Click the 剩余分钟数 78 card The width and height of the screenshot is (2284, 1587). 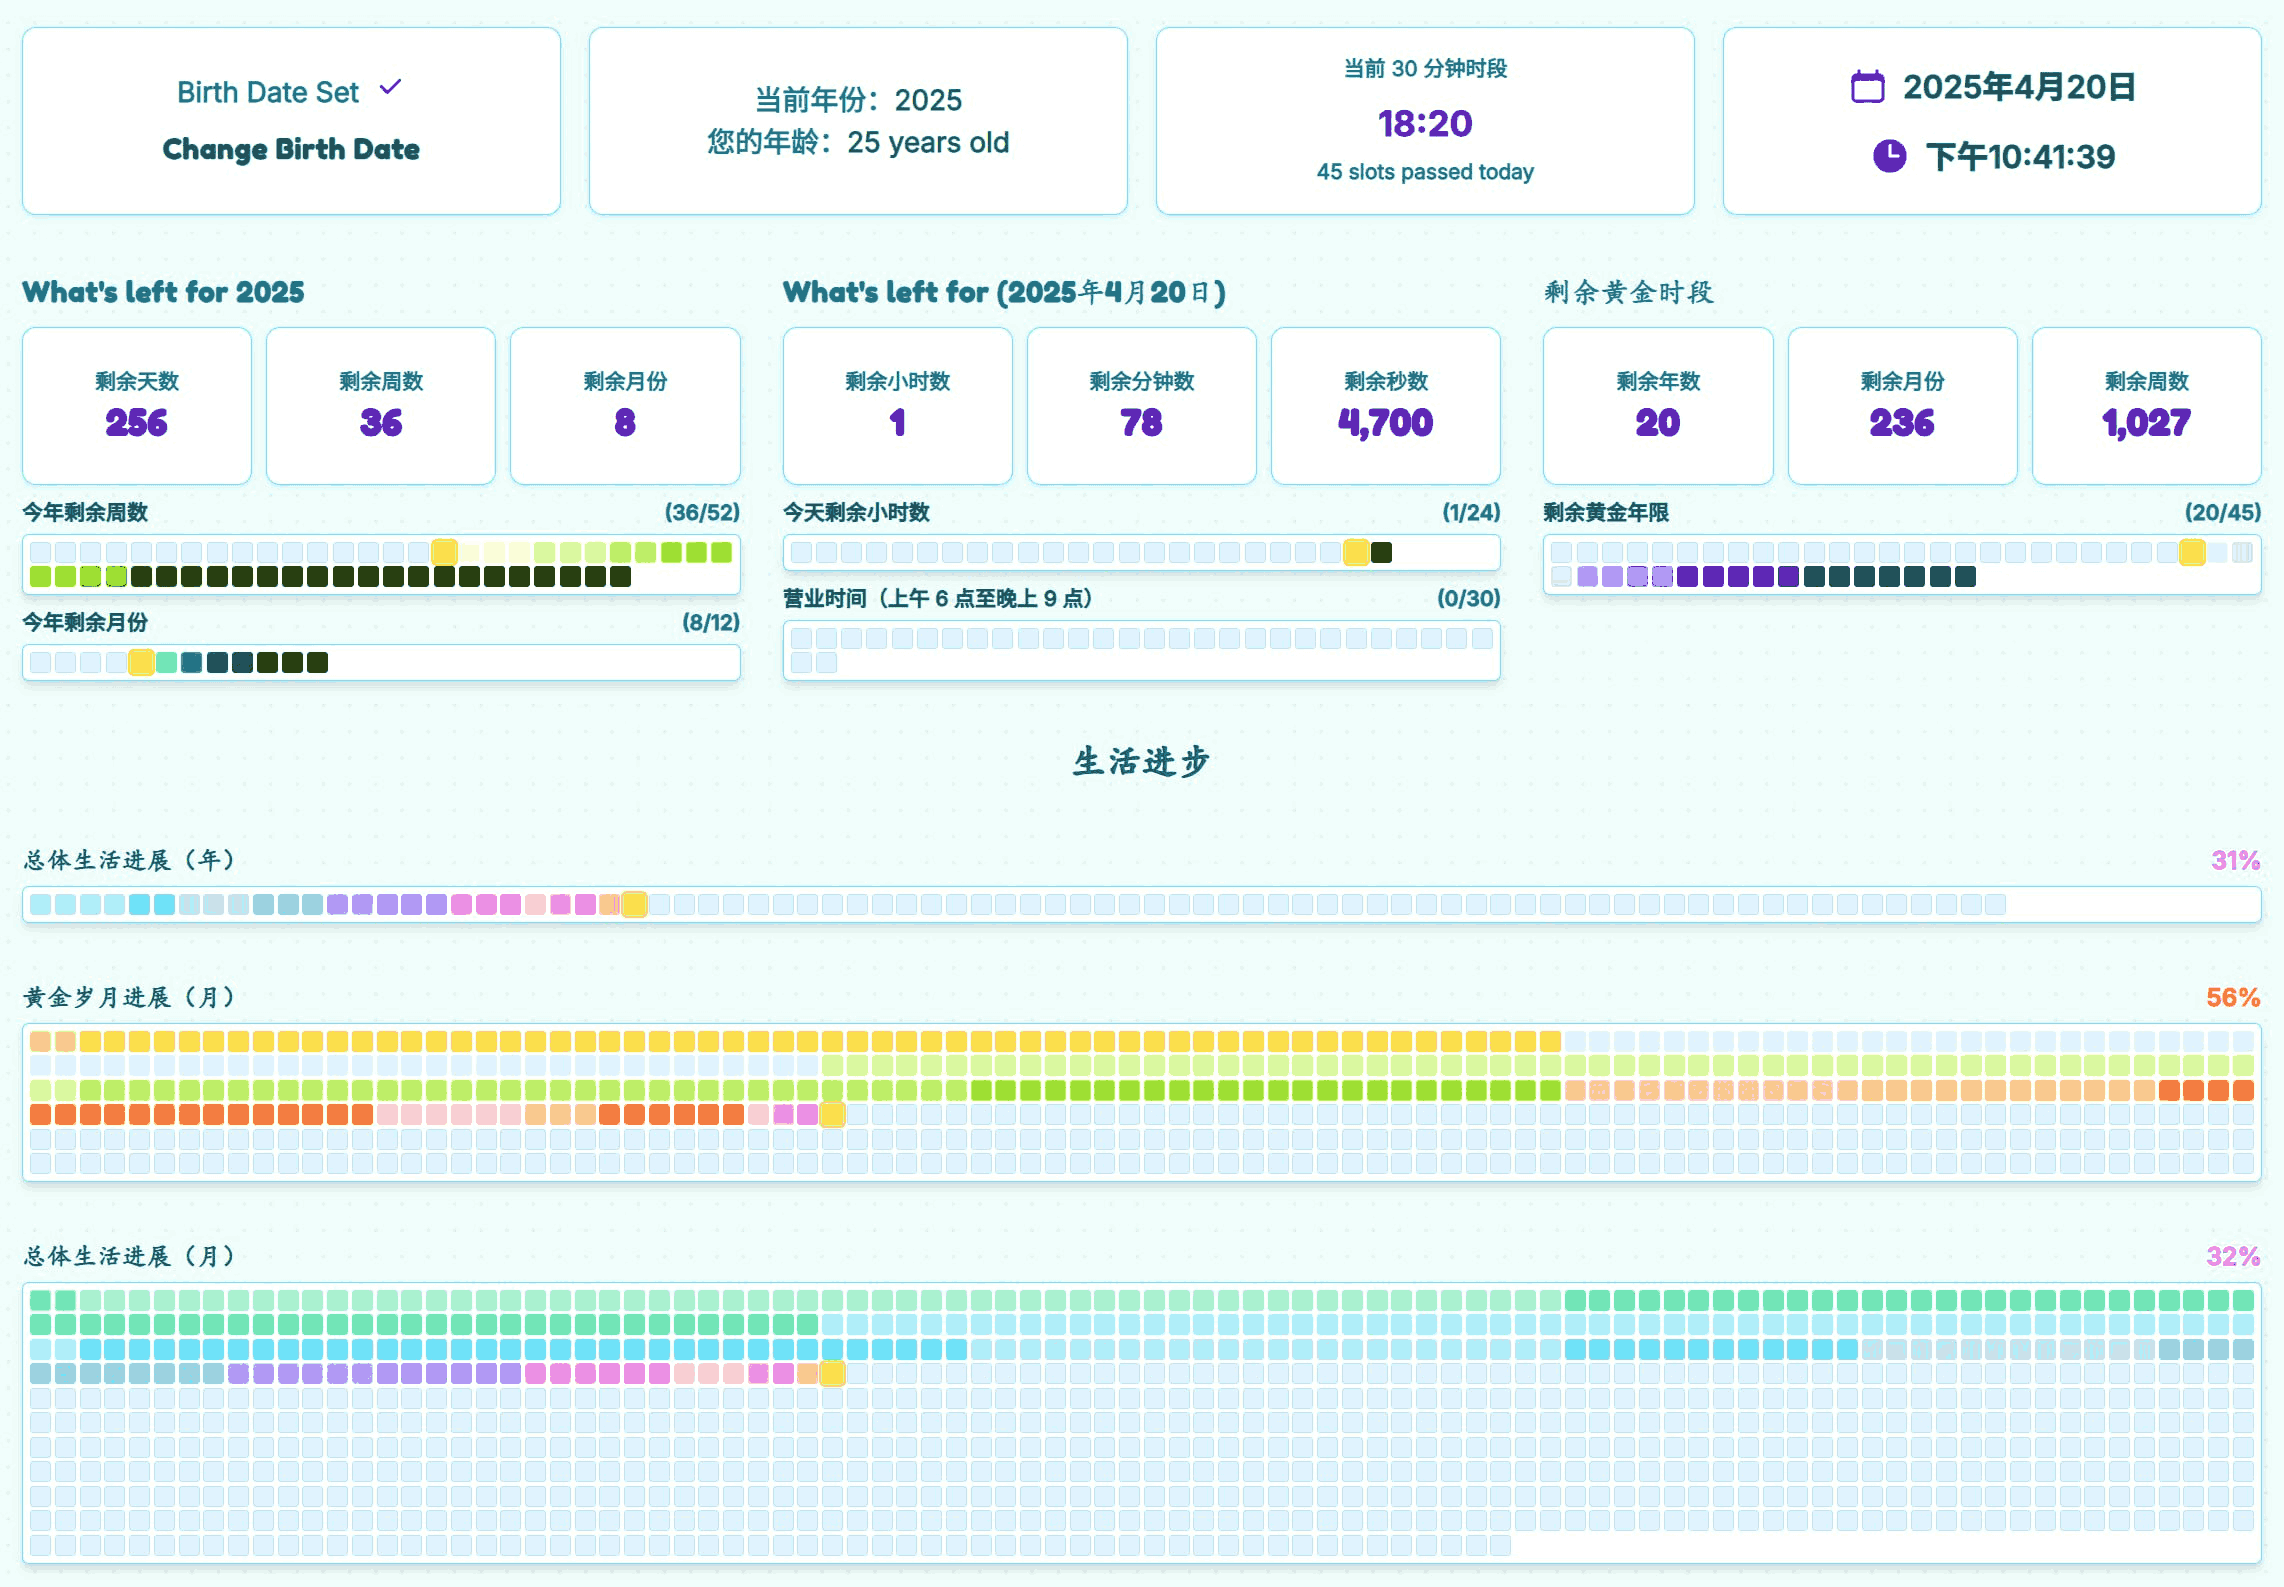(1141, 406)
